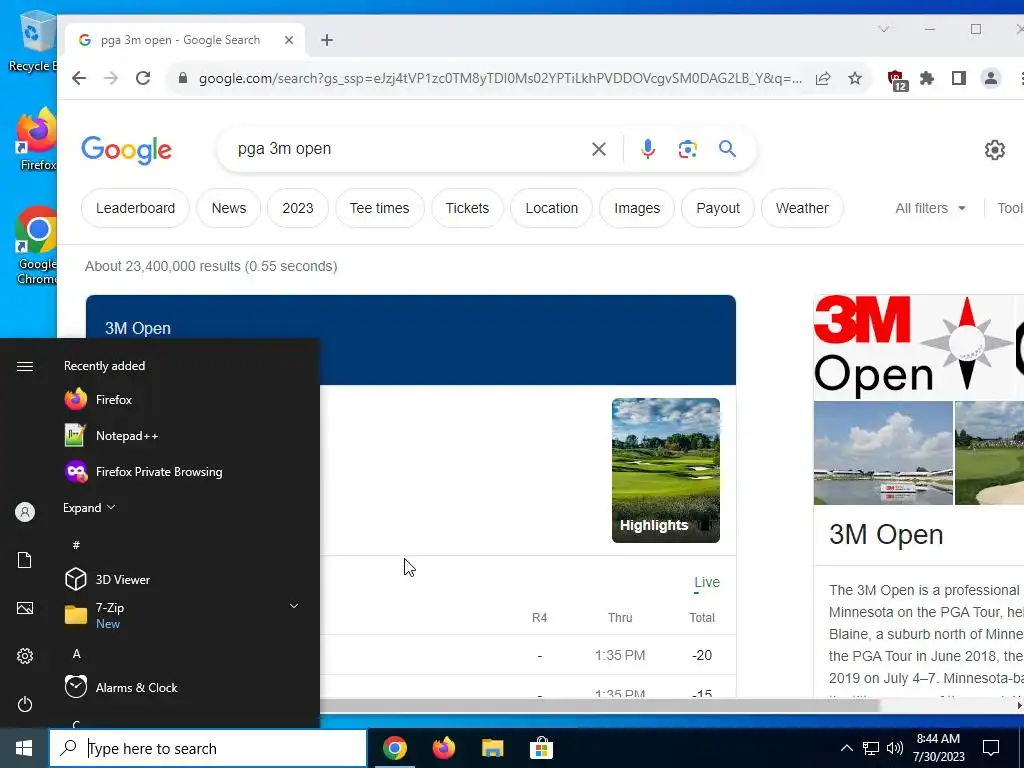Clear the search box with the X icon
1024x768 pixels.
(598, 149)
